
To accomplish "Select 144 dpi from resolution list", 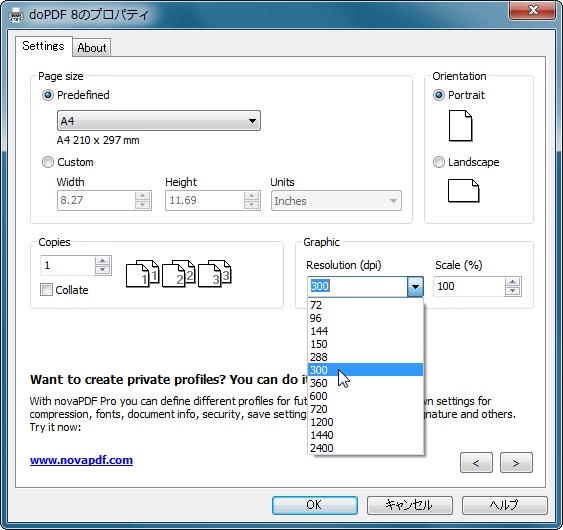I will click(366, 331).
